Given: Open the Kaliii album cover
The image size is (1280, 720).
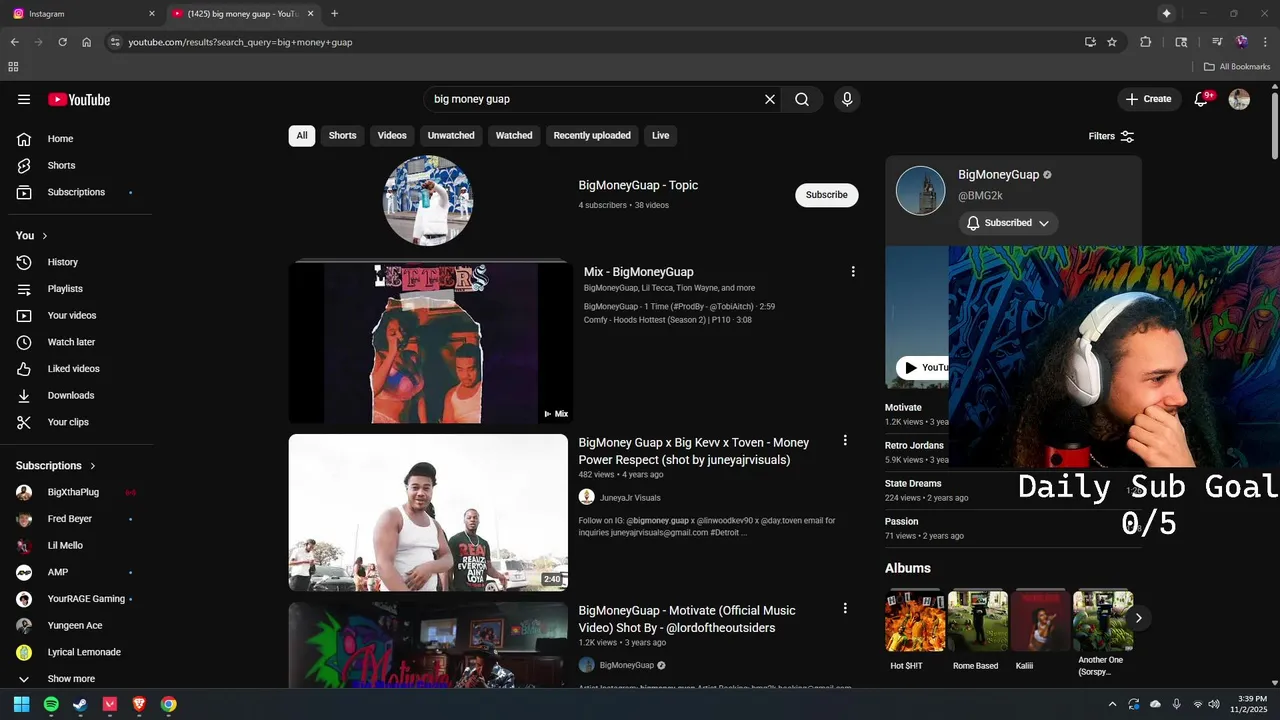Looking at the screenshot, I should (1040, 621).
